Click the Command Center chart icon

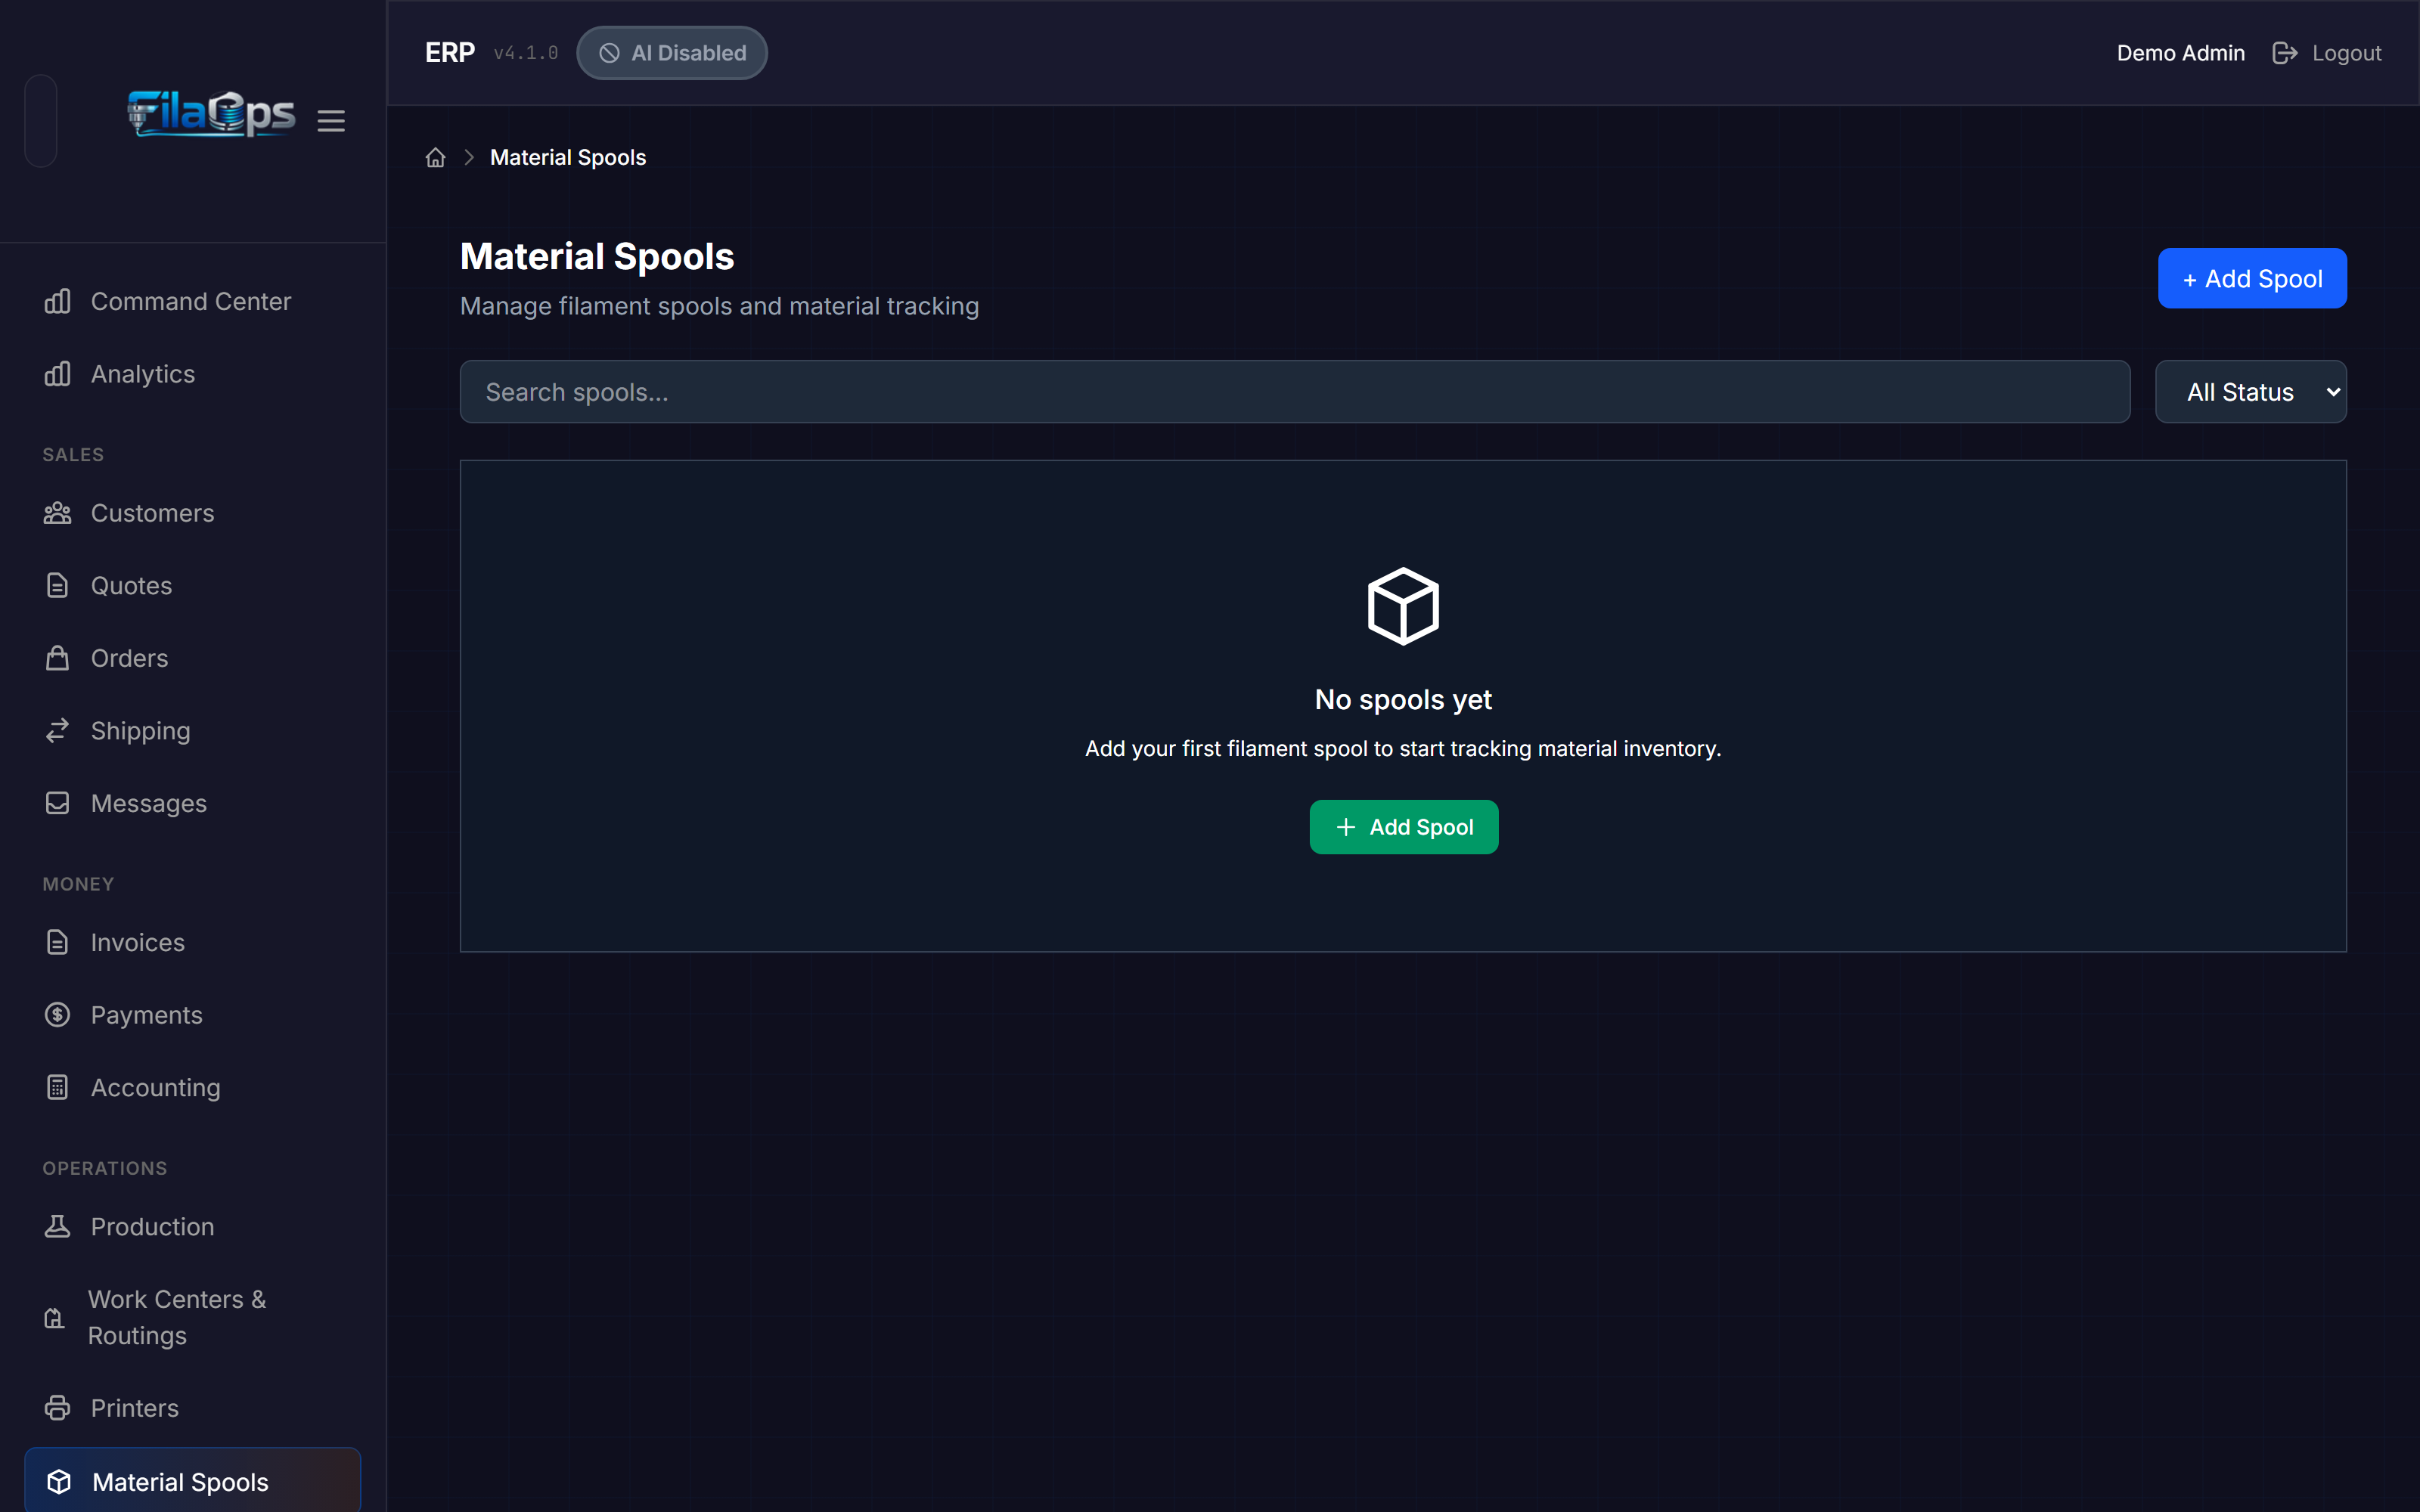58,301
